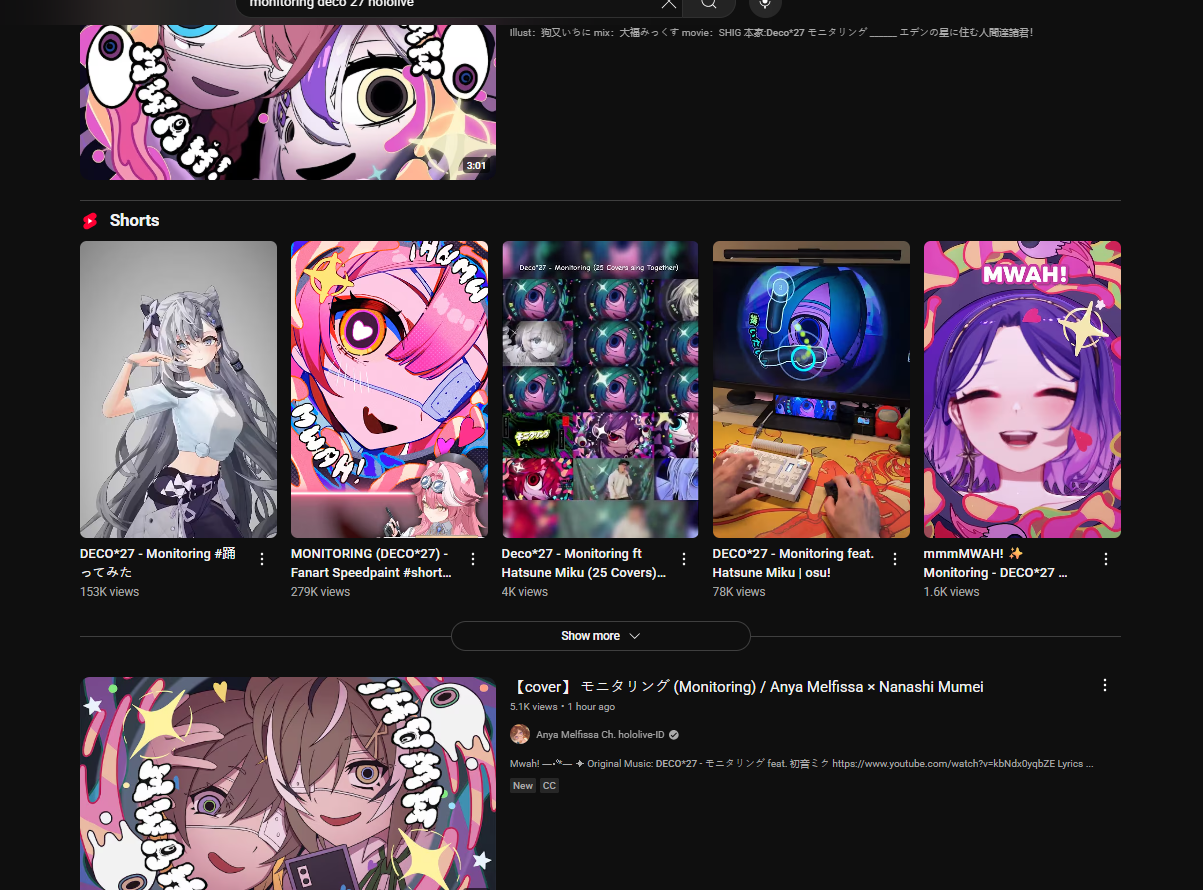Click the Shorts section heading

pos(134,221)
